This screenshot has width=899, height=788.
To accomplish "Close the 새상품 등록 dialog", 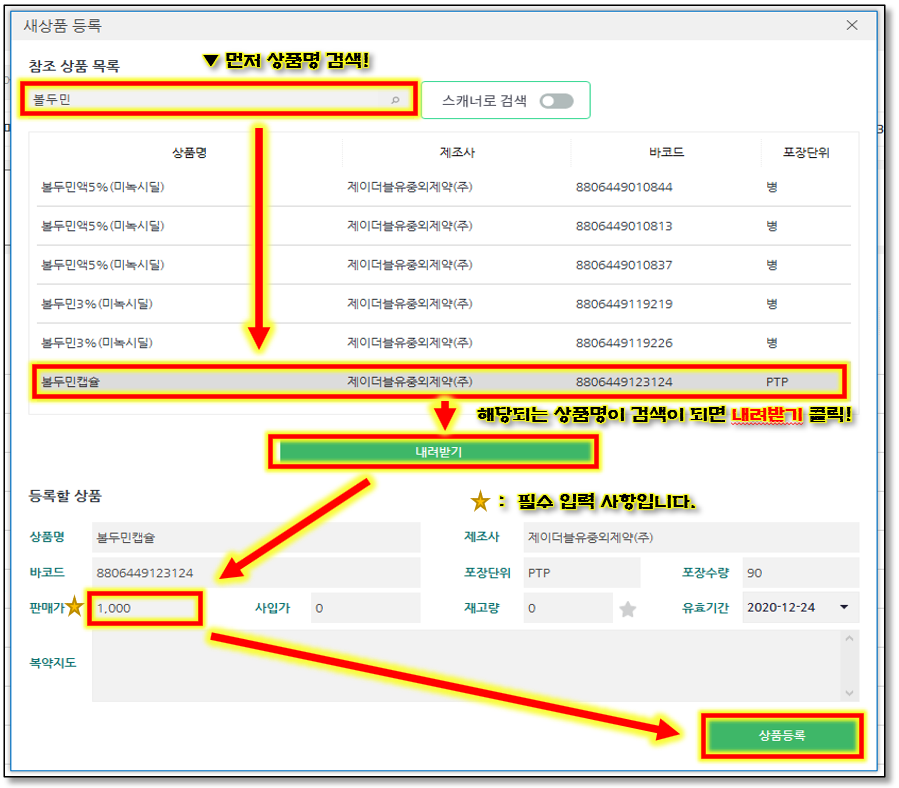I will click(x=852, y=25).
